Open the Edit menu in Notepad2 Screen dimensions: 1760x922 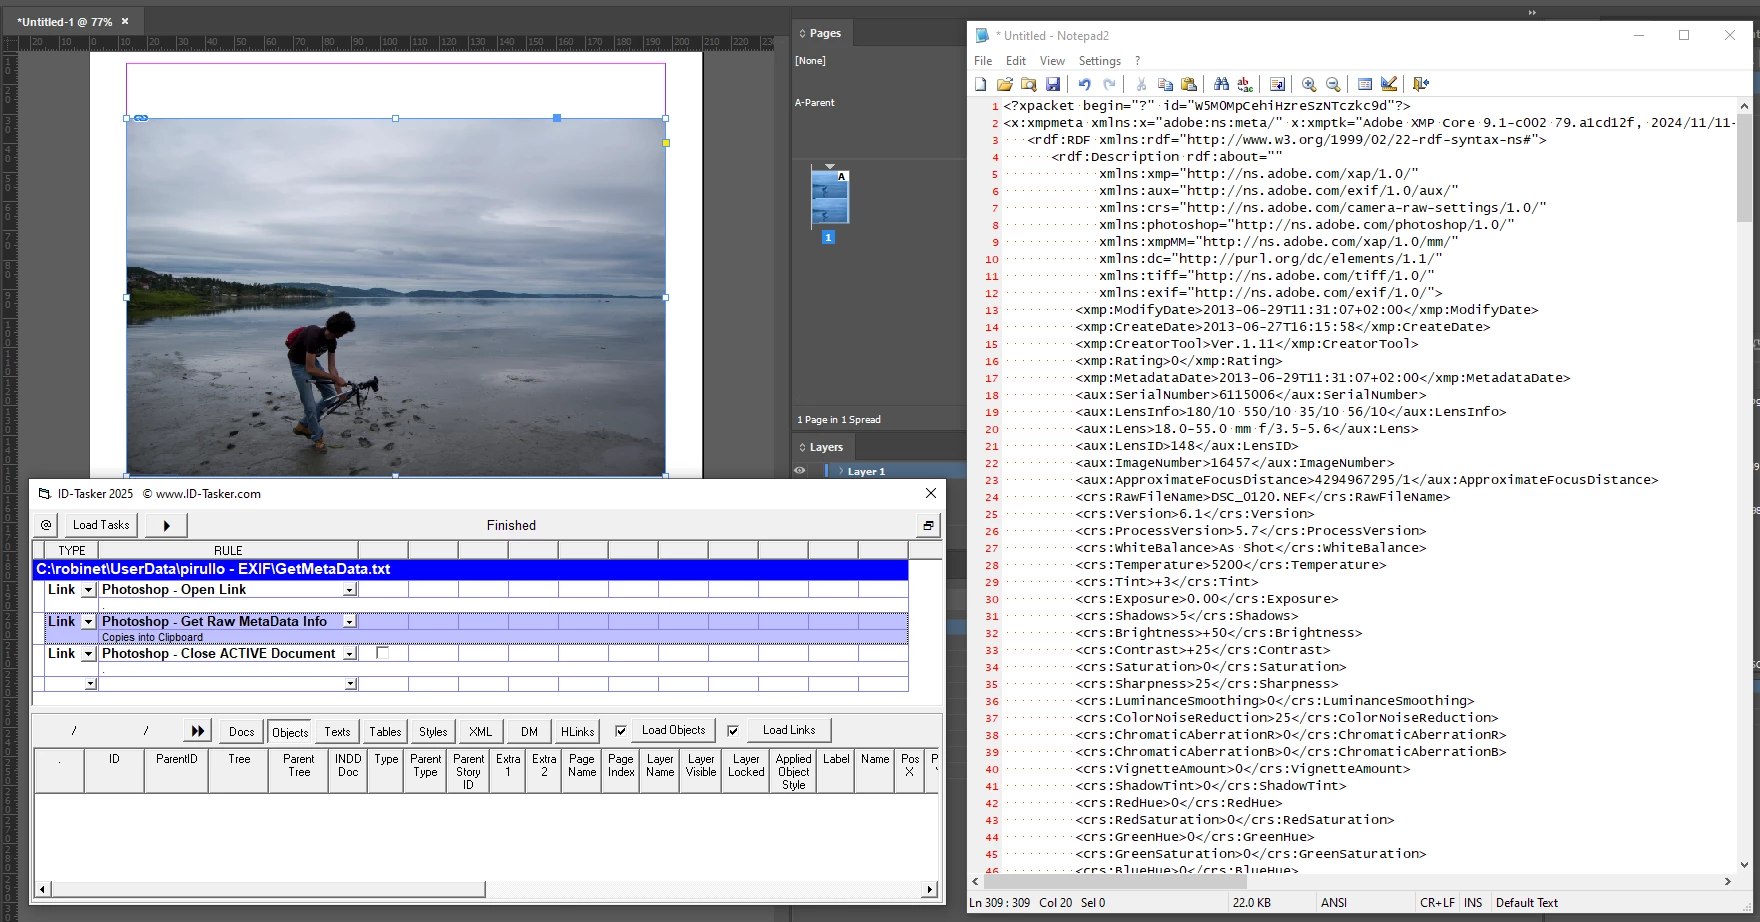click(1016, 61)
